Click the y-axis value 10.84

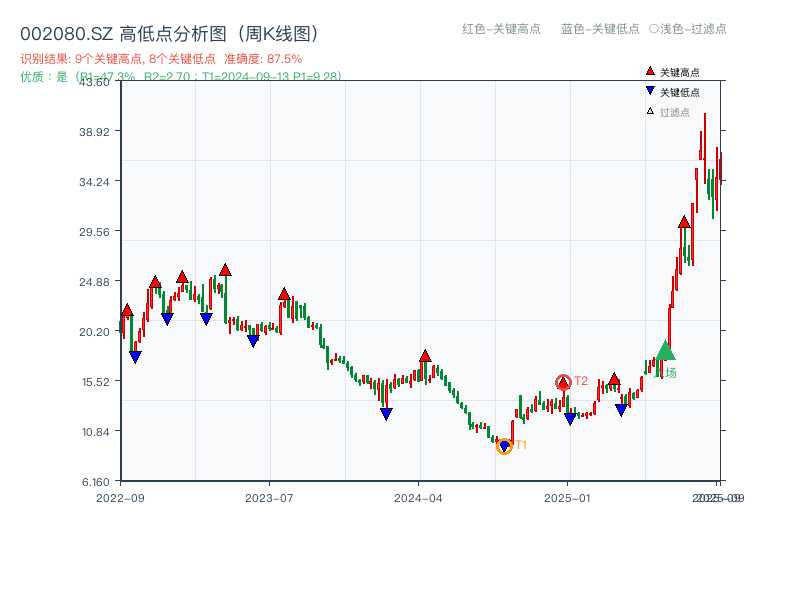click(95, 432)
